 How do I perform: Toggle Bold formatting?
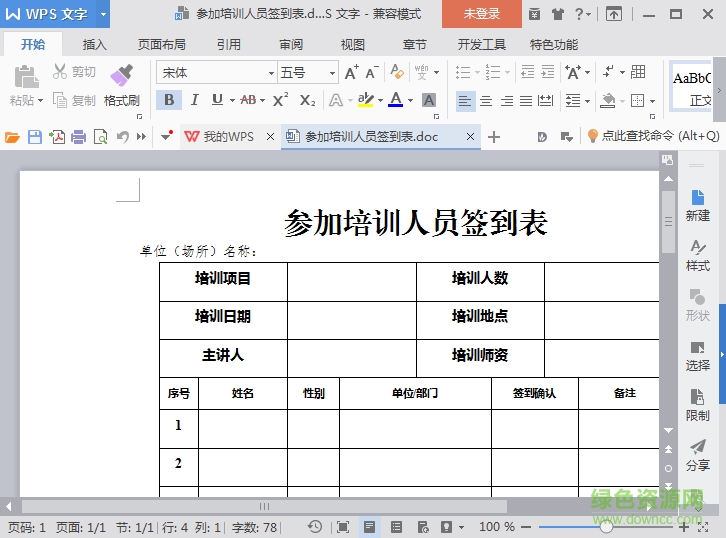[169, 100]
